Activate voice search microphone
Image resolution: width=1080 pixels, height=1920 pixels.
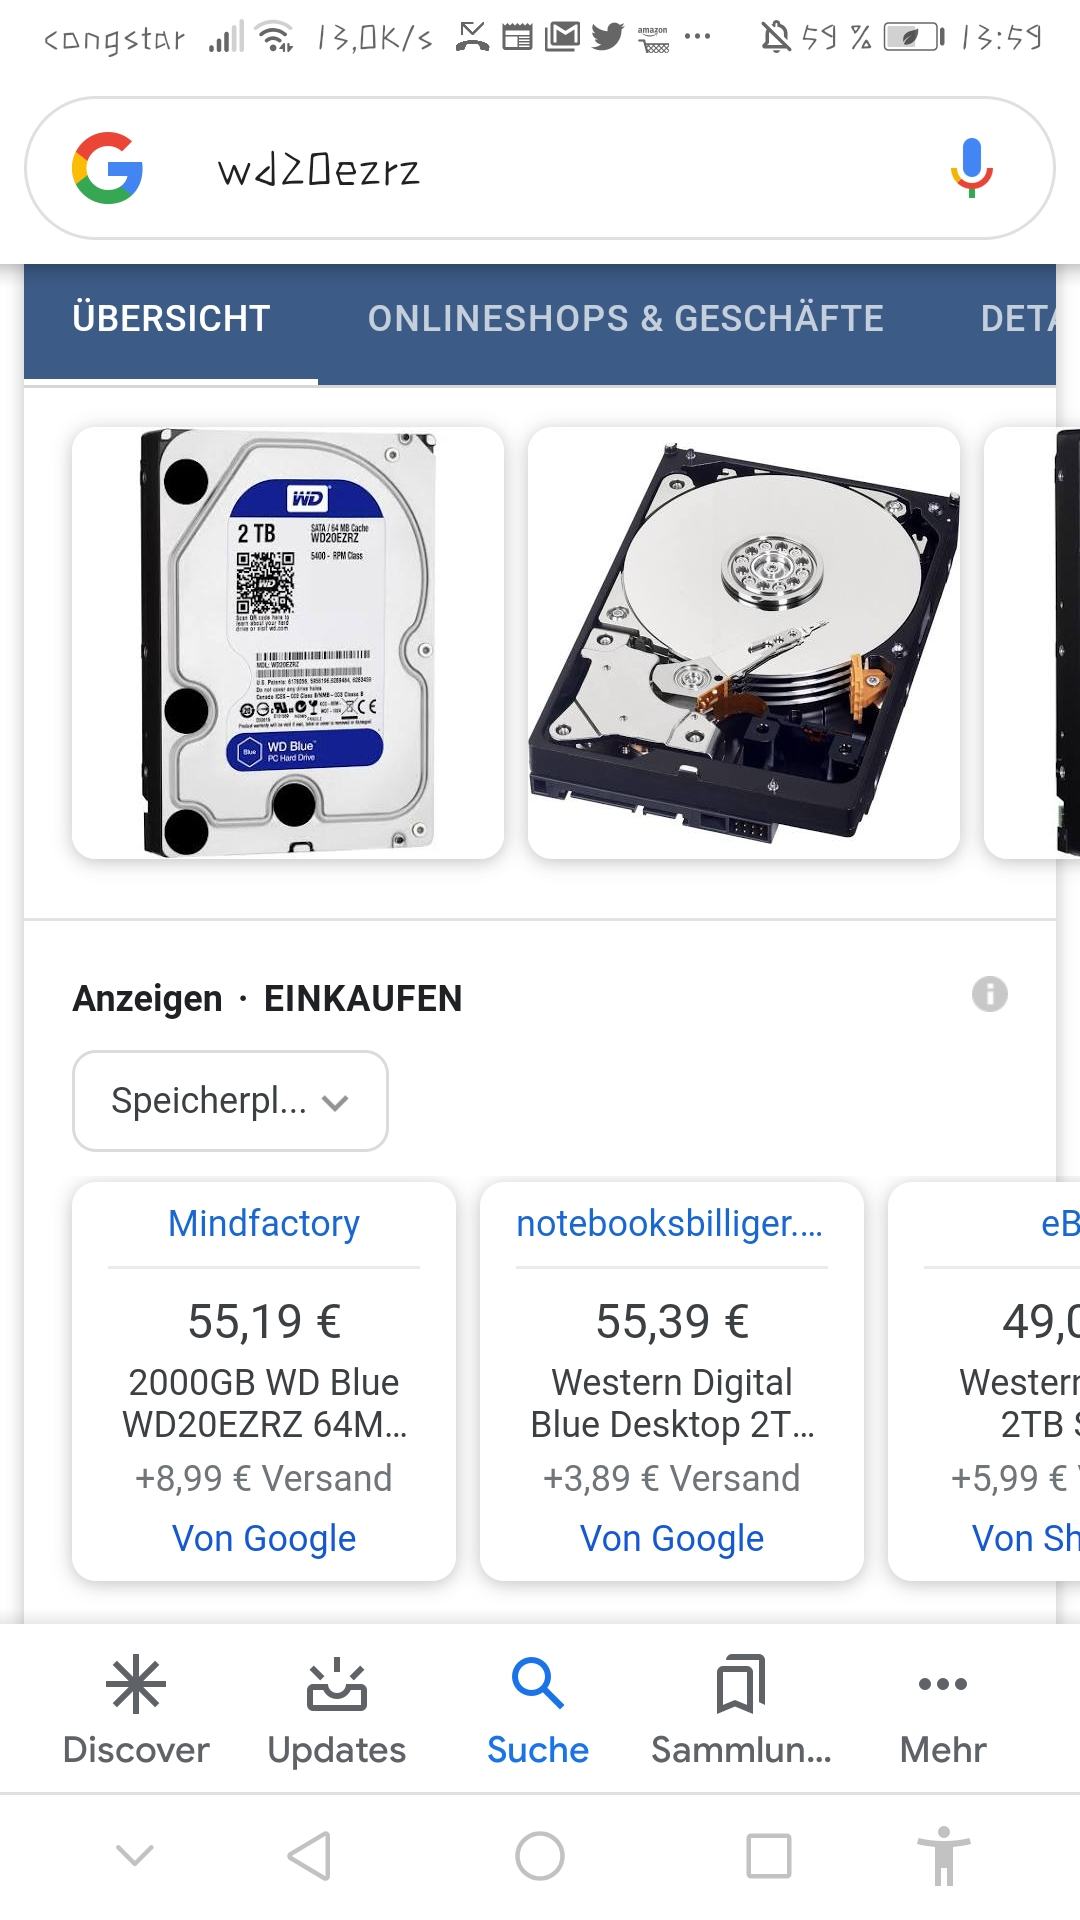click(970, 168)
